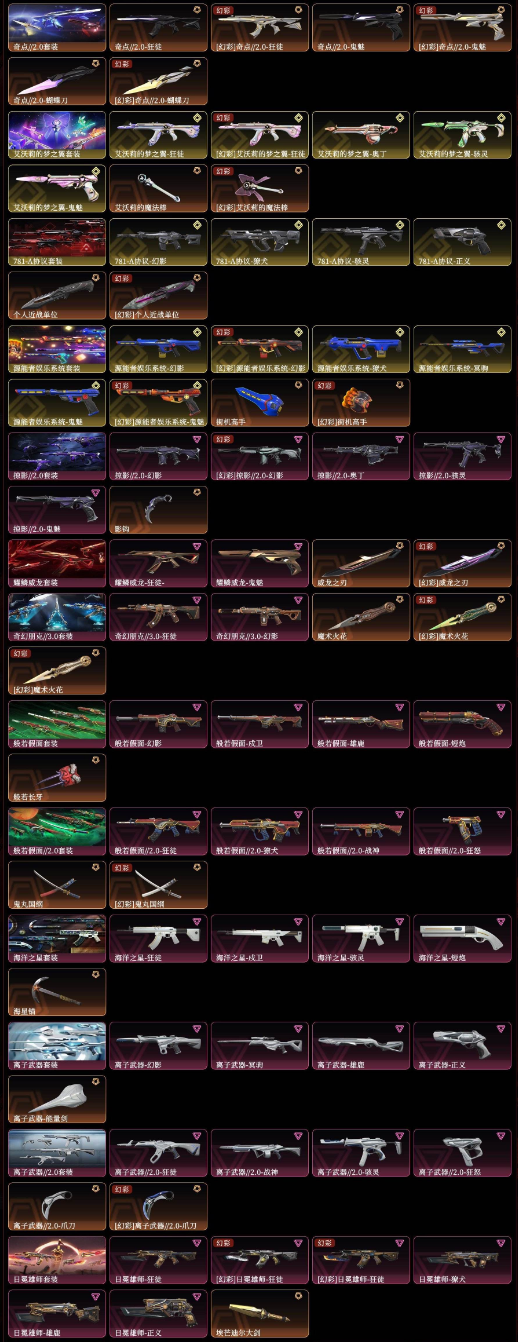Select the 般若长牙 melee skin

point(57,779)
